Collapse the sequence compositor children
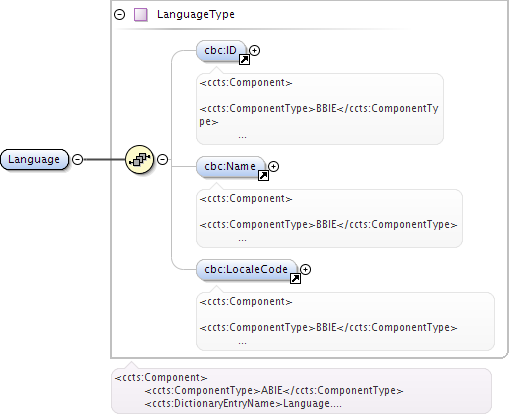 [162, 159]
